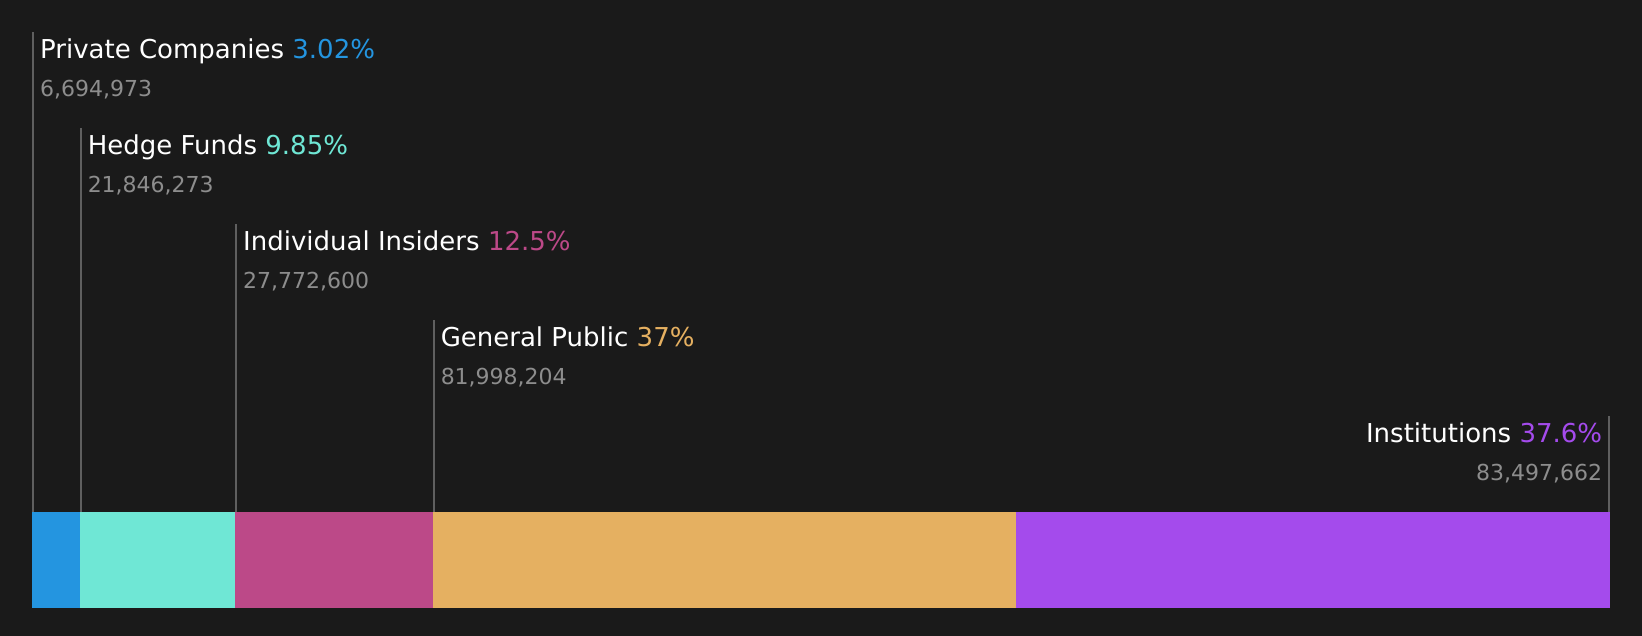This screenshot has width=1642, height=636.
Task: Click the purple Institutions bar segment
Action: coord(1313,560)
